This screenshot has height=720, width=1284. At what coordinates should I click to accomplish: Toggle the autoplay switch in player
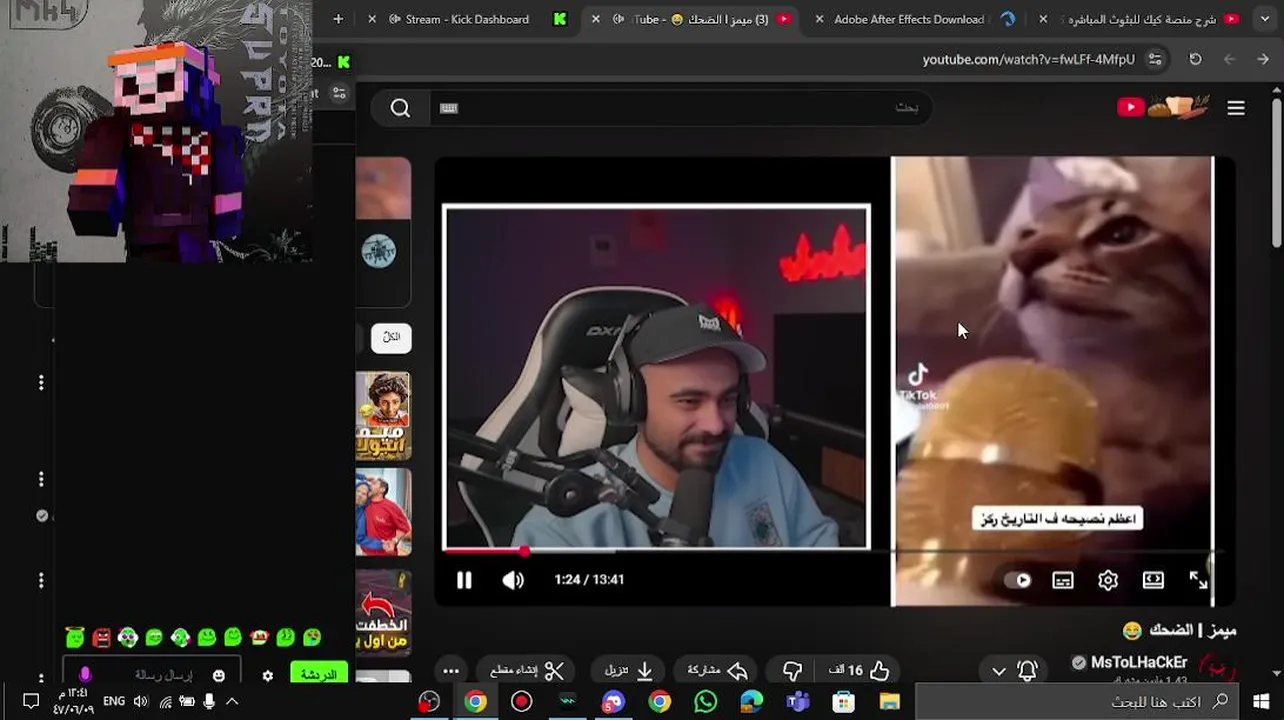coord(1020,580)
